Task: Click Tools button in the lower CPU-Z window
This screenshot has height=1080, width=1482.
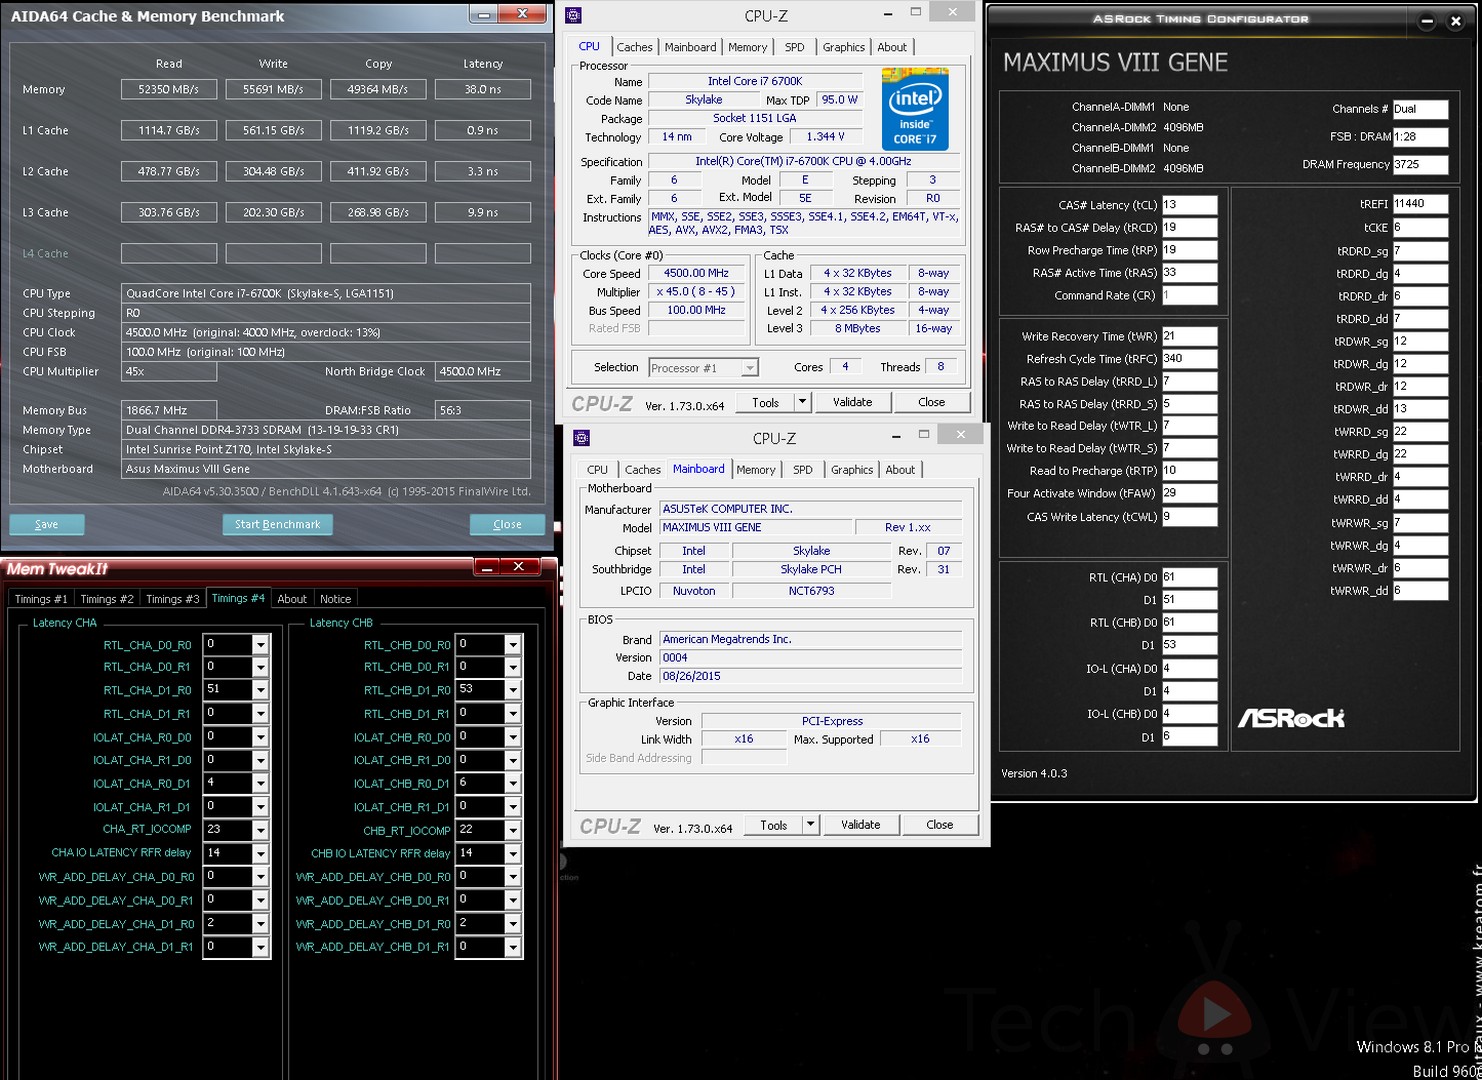Action: click(774, 825)
